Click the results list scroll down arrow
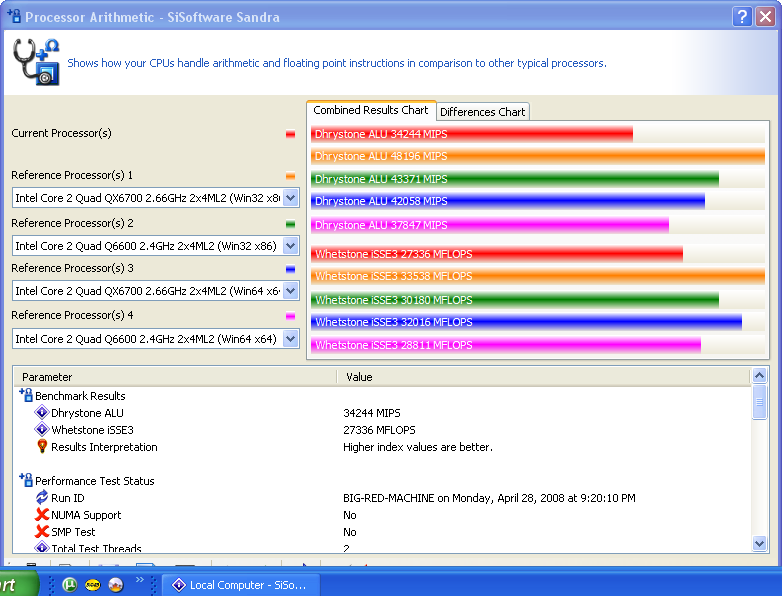The image size is (782, 596). (759, 544)
